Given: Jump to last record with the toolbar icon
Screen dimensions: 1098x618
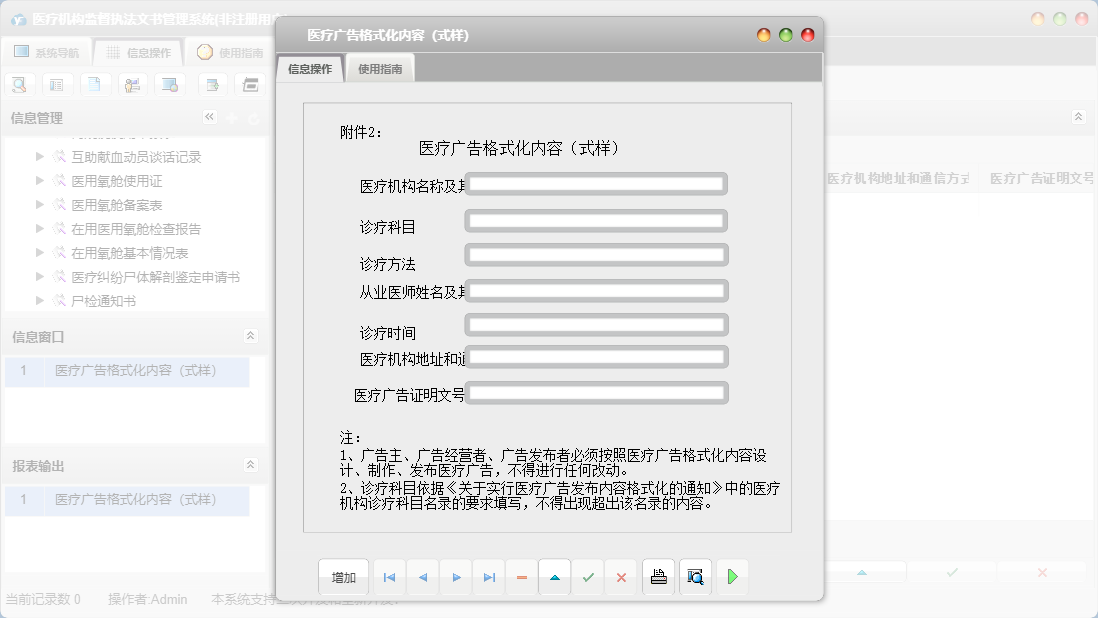Looking at the screenshot, I should tap(488, 577).
